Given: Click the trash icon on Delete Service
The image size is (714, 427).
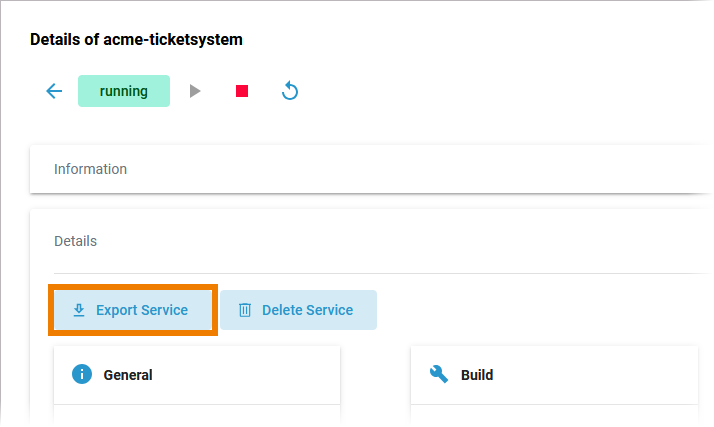Looking at the screenshot, I should pyautogui.click(x=245, y=310).
